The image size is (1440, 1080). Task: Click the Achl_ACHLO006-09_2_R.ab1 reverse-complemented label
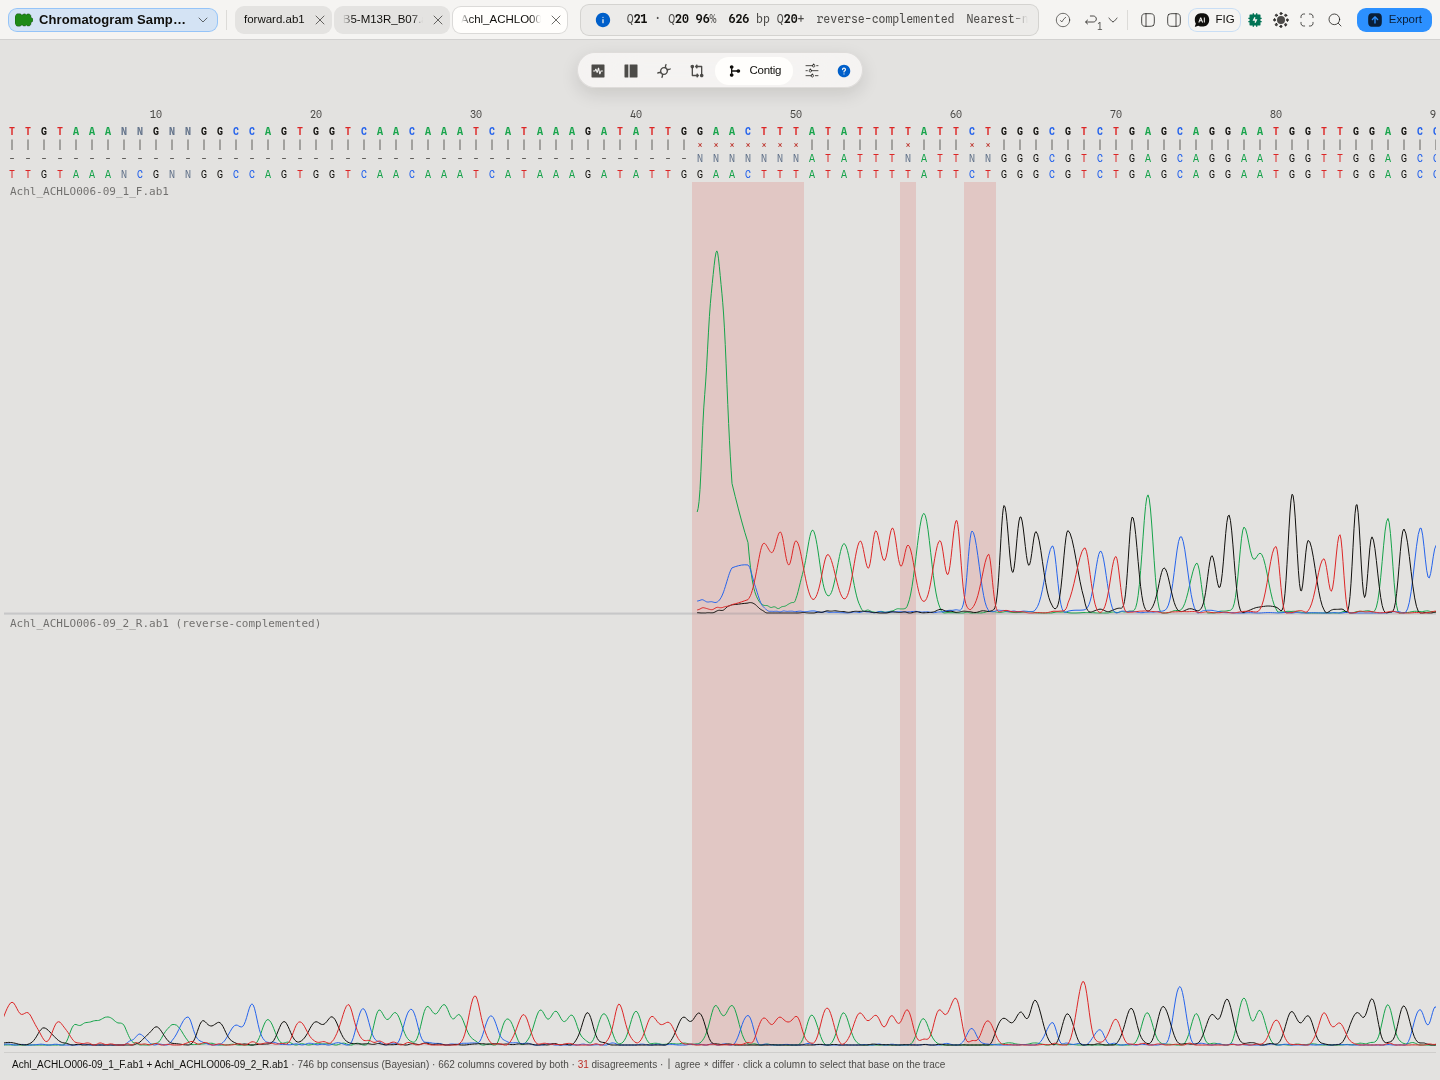(165, 624)
